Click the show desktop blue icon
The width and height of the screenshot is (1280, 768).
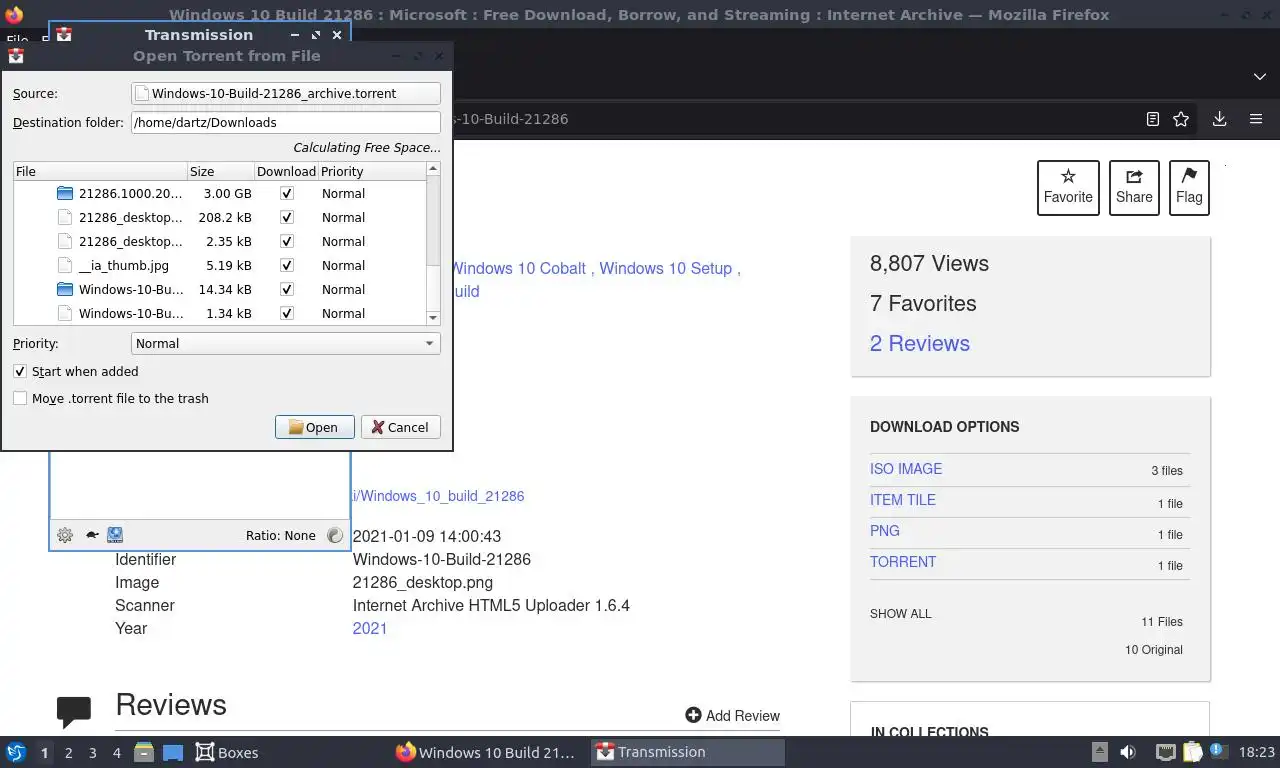pos(172,752)
